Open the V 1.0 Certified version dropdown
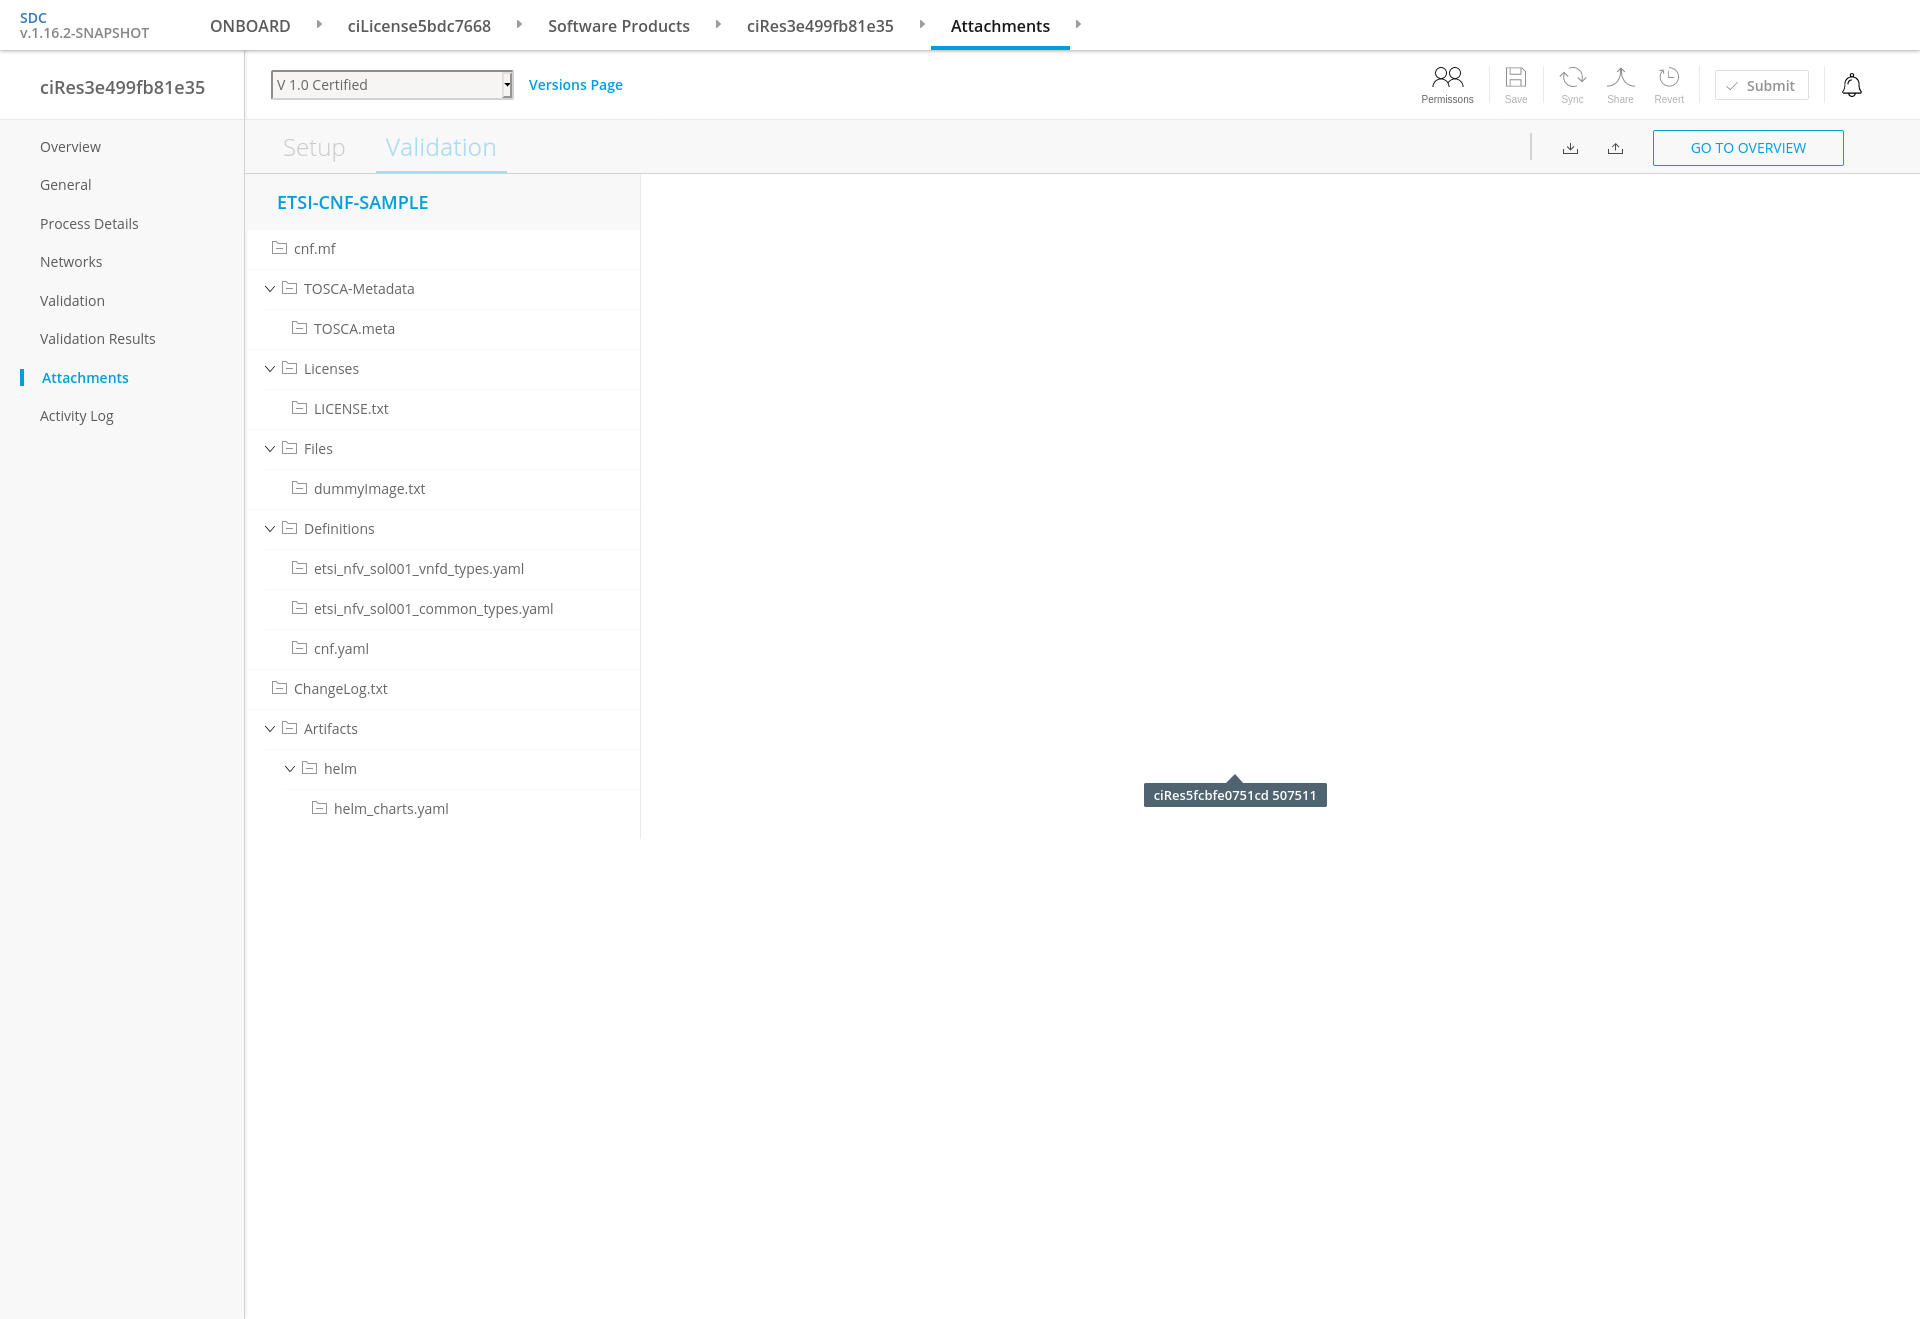Viewport: 1920px width, 1319px height. click(x=391, y=85)
